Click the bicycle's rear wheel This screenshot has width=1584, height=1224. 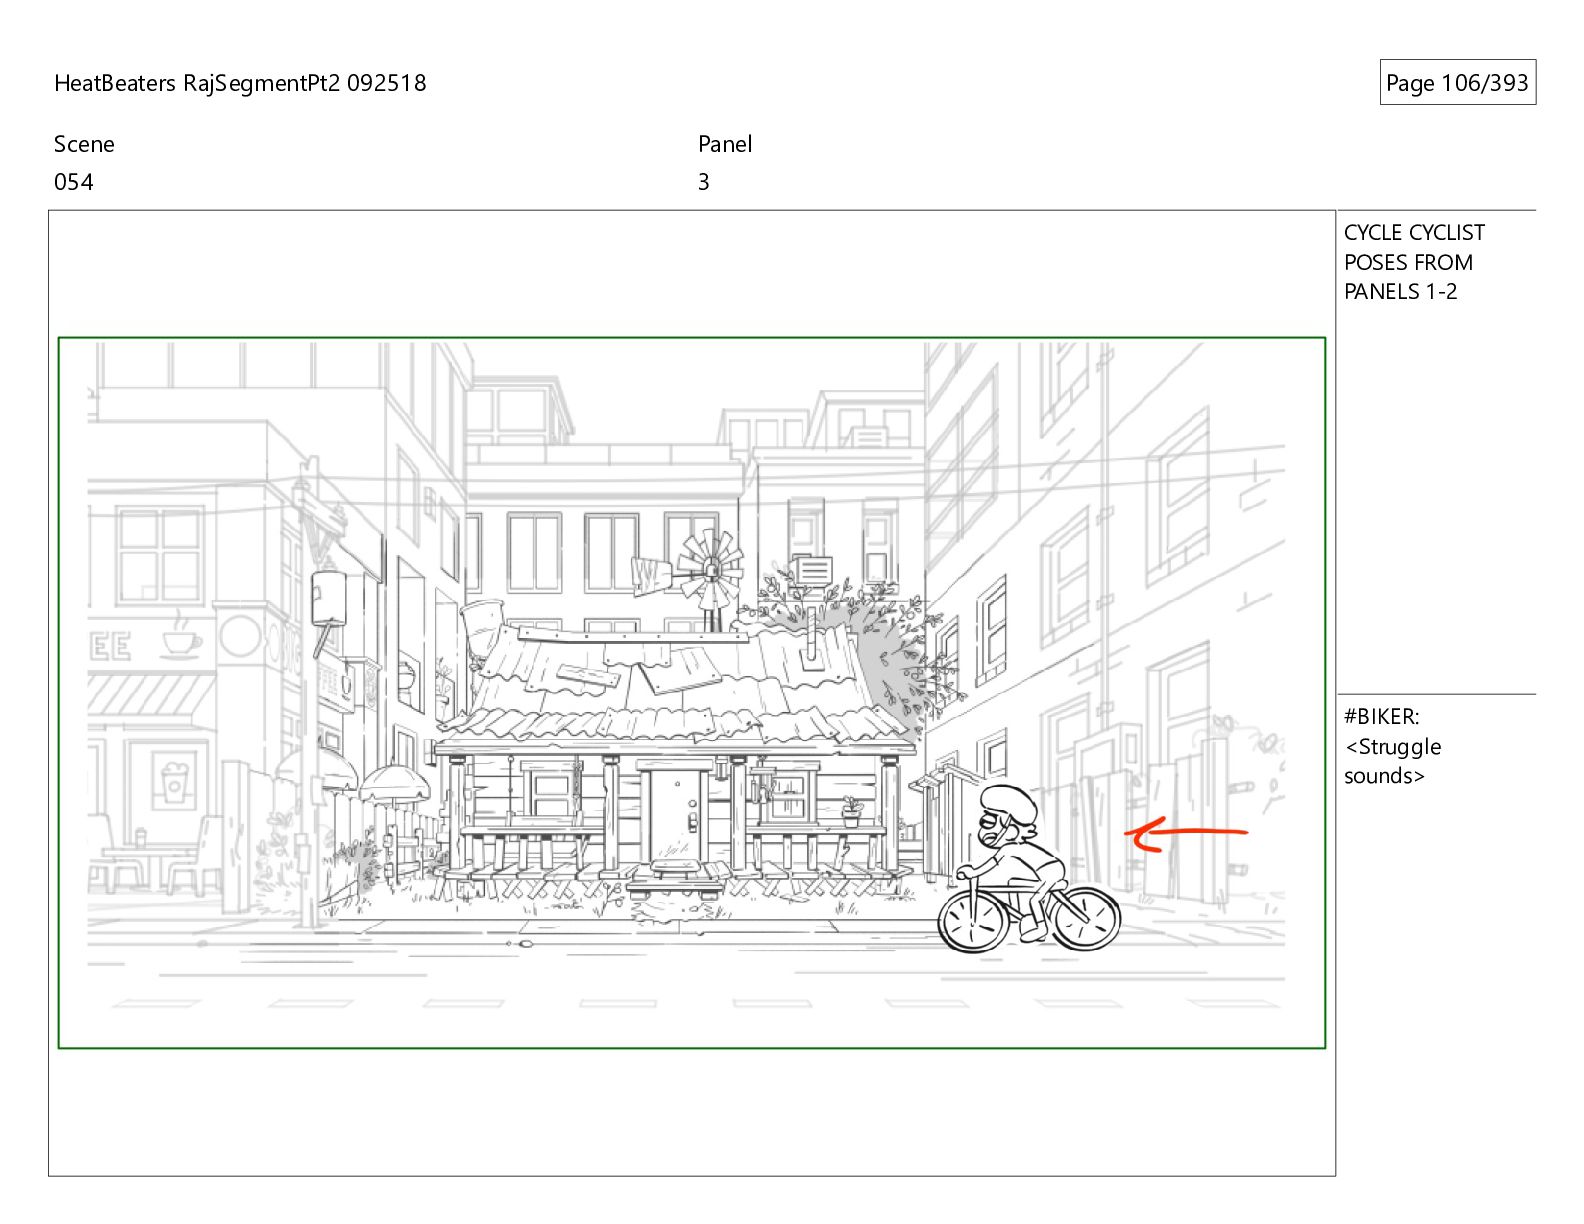(x=1084, y=918)
